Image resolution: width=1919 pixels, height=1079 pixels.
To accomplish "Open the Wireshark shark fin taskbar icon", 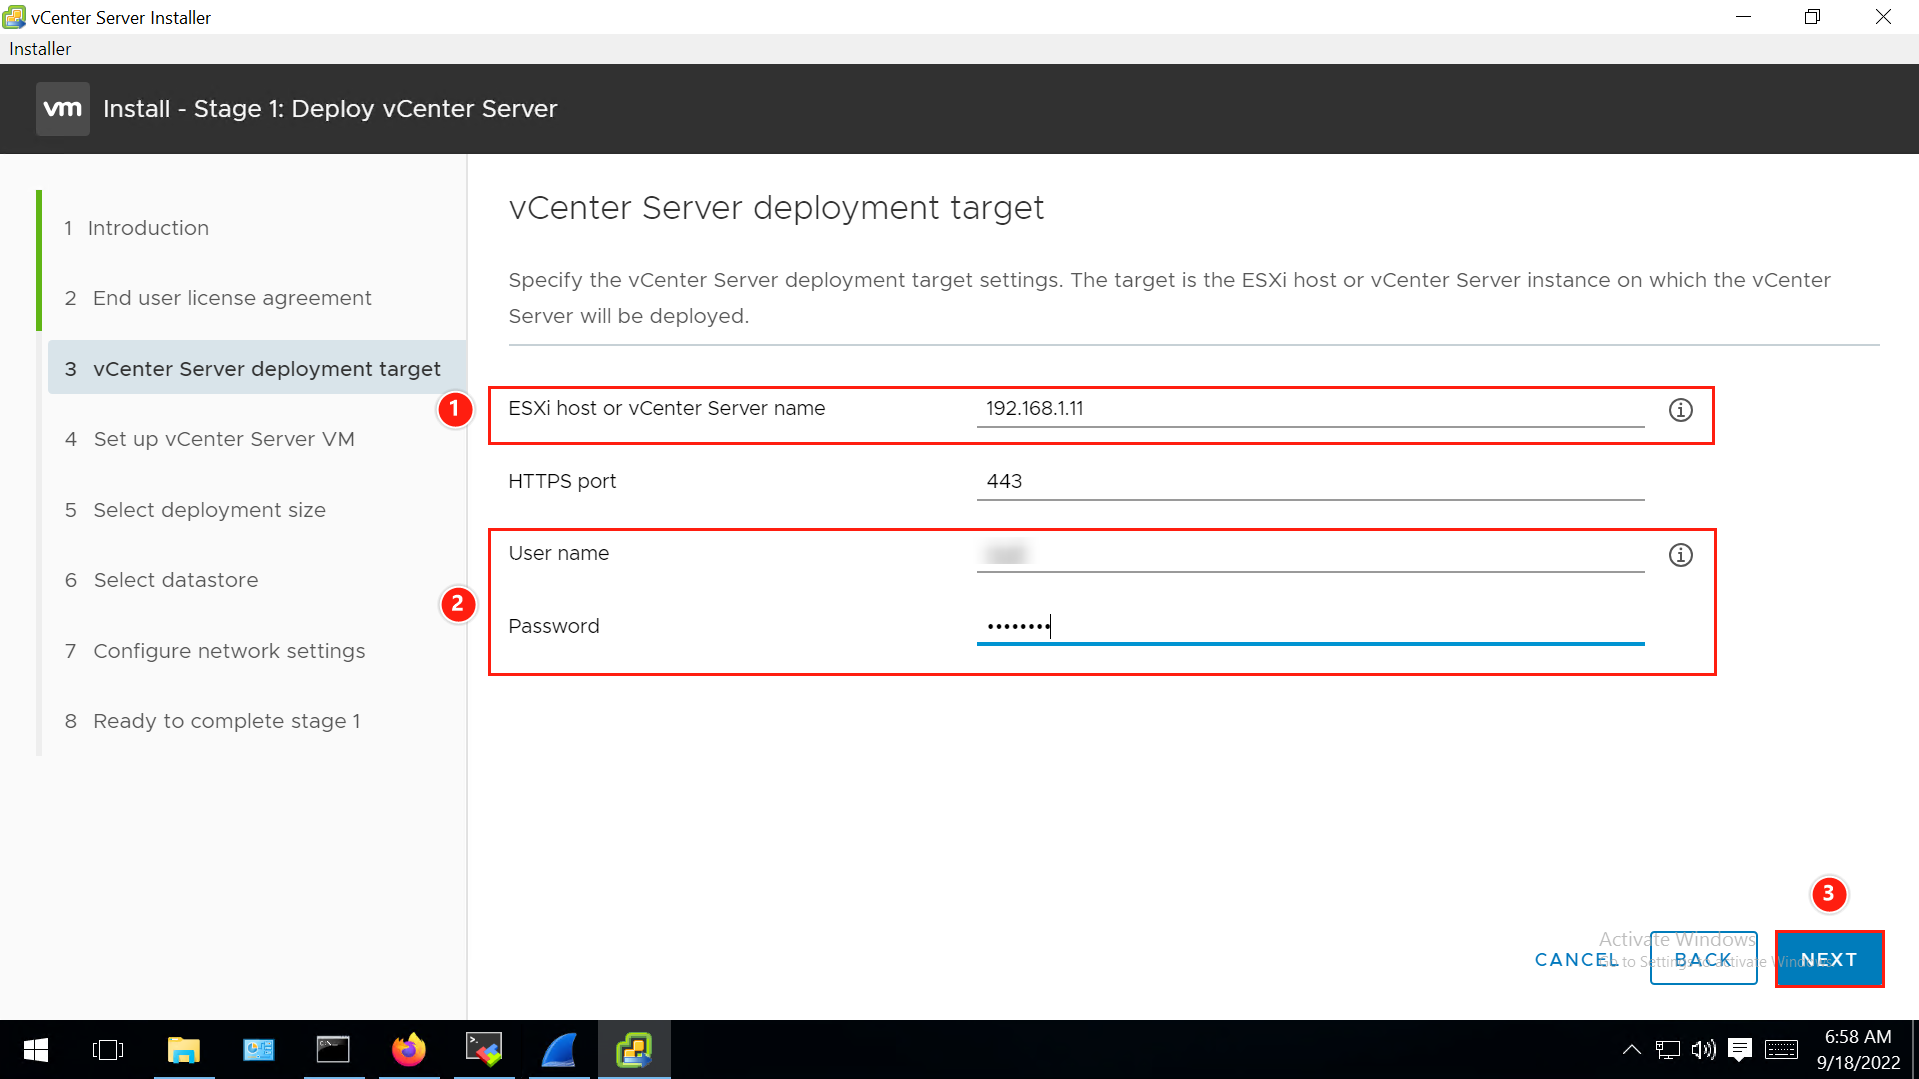I will tap(559, 1050).
